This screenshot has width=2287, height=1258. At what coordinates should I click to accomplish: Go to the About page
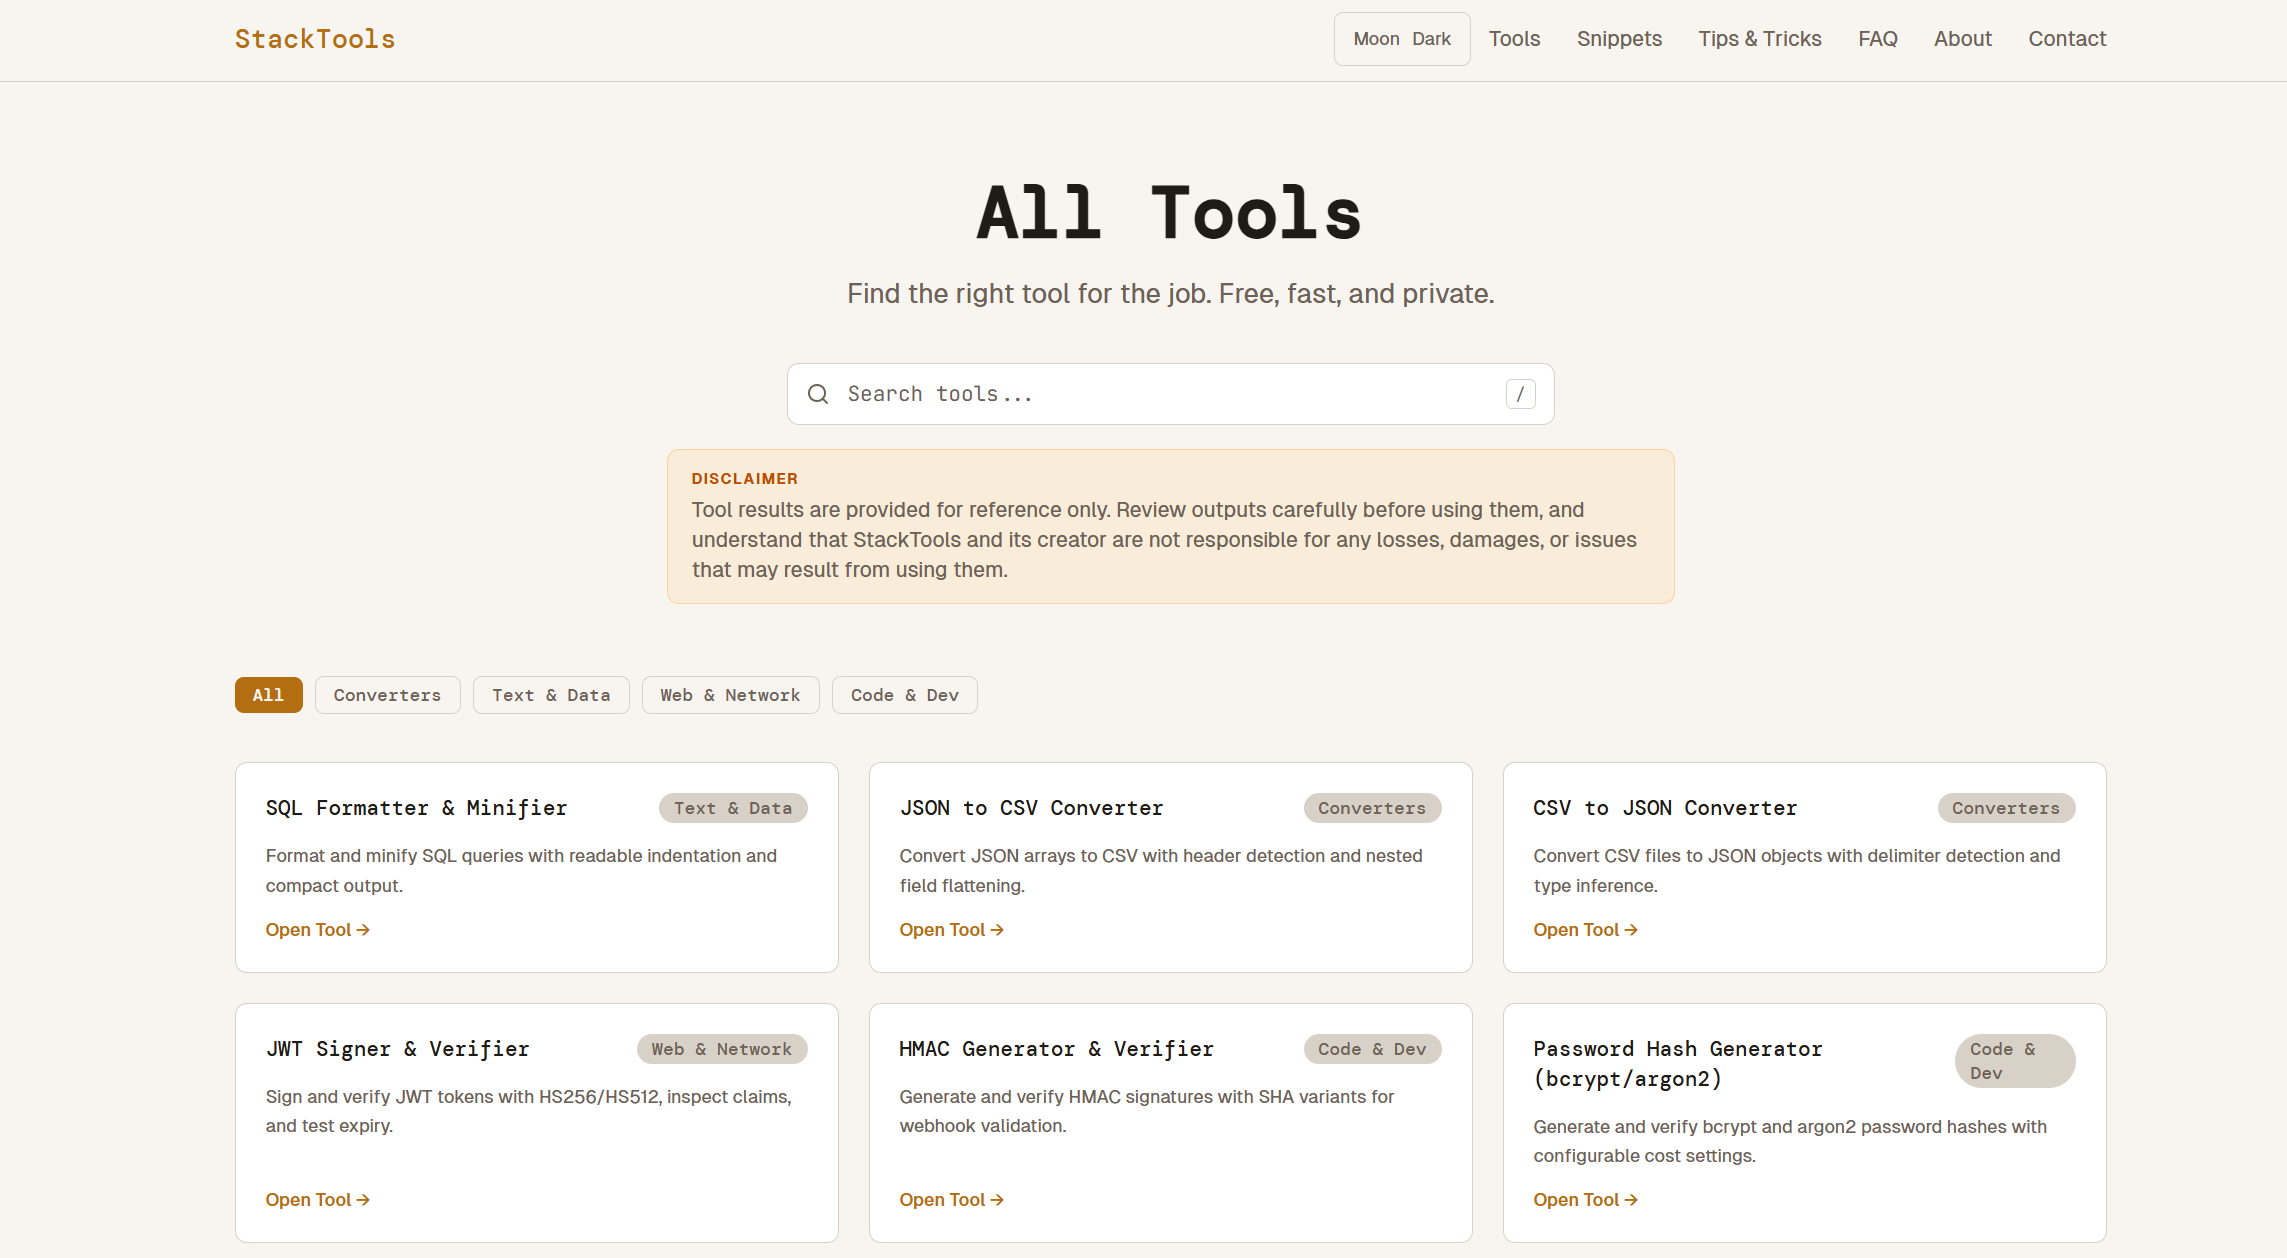(x=1963, y=39)
